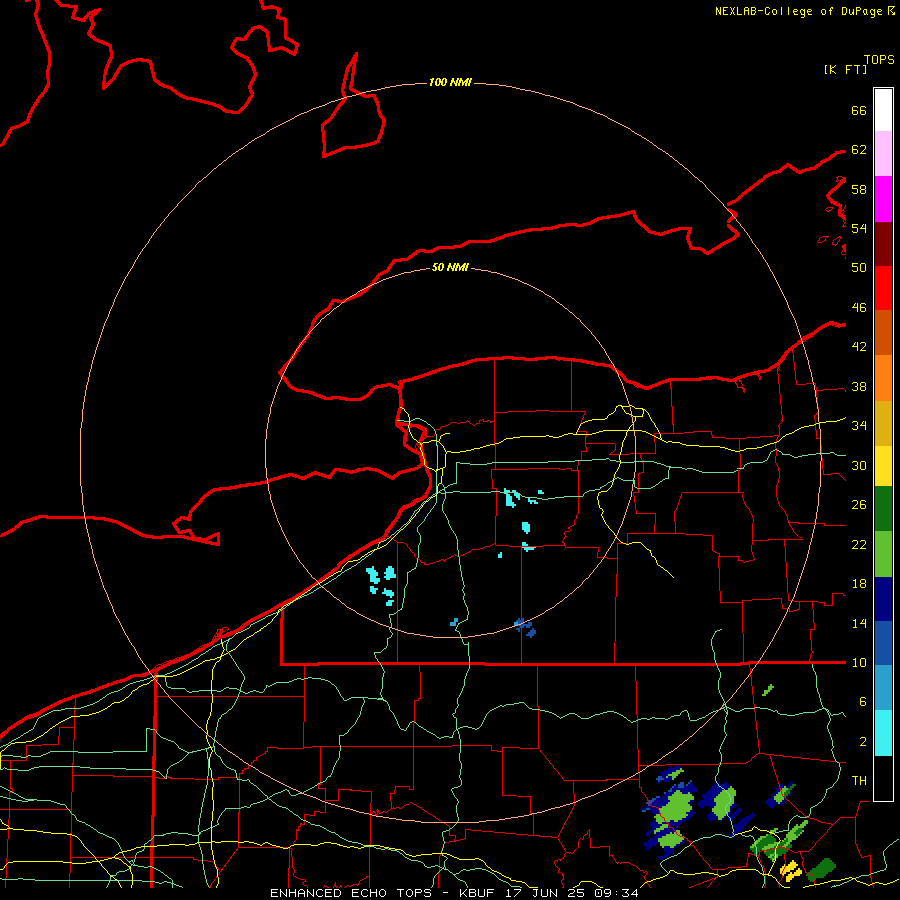Click the '10' scale value
The width and height of the screenshot is (900, 900).
(x=859, y=663)
